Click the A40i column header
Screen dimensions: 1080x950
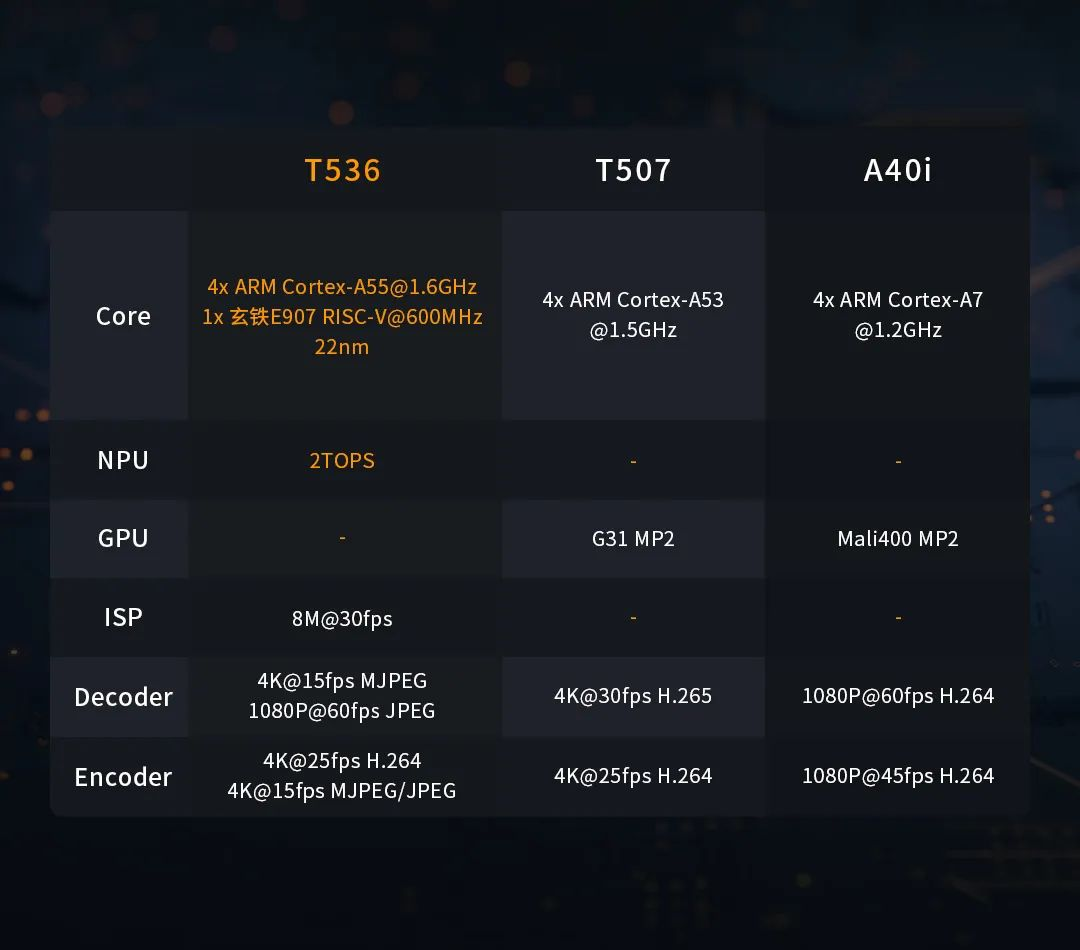click(x=897, y=170)
